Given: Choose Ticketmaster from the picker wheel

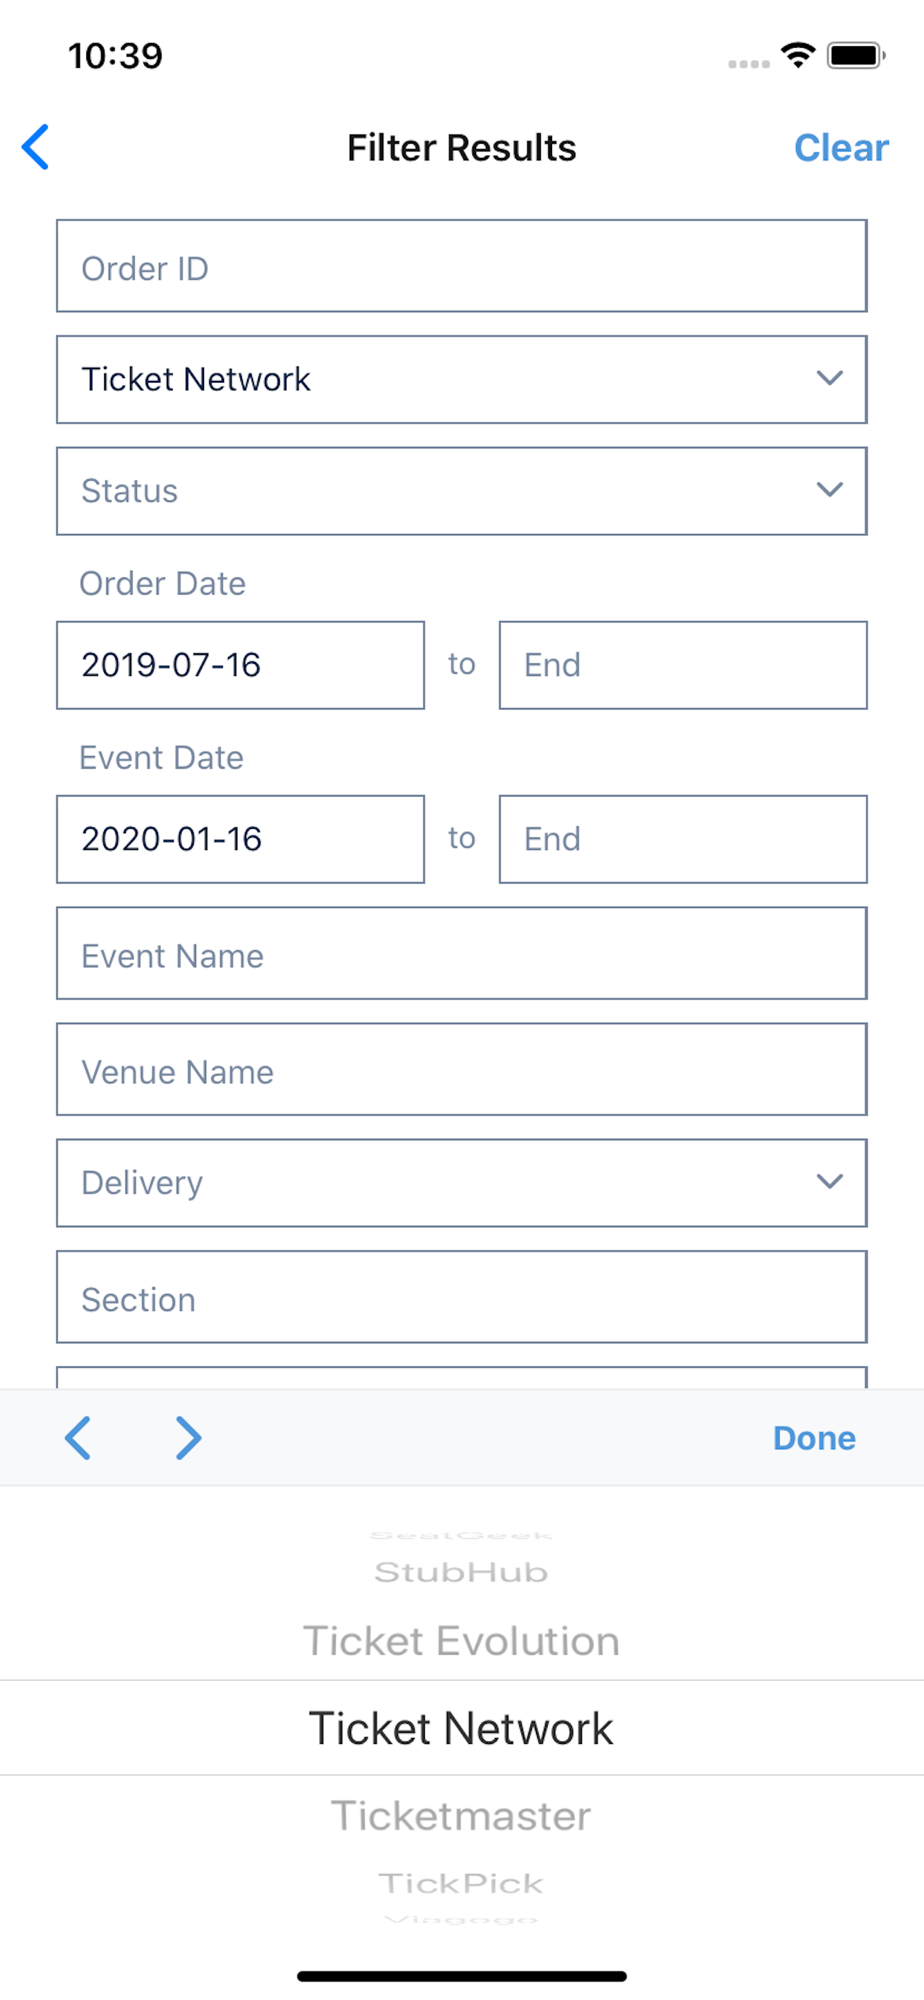Looking at the screenshot, I should point(461,1816).
